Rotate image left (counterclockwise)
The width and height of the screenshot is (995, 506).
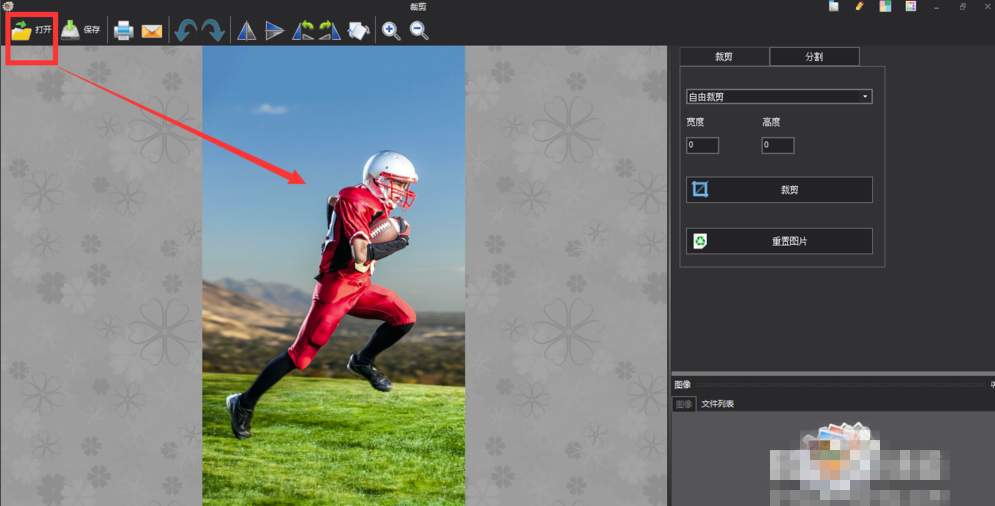[302, 31]
